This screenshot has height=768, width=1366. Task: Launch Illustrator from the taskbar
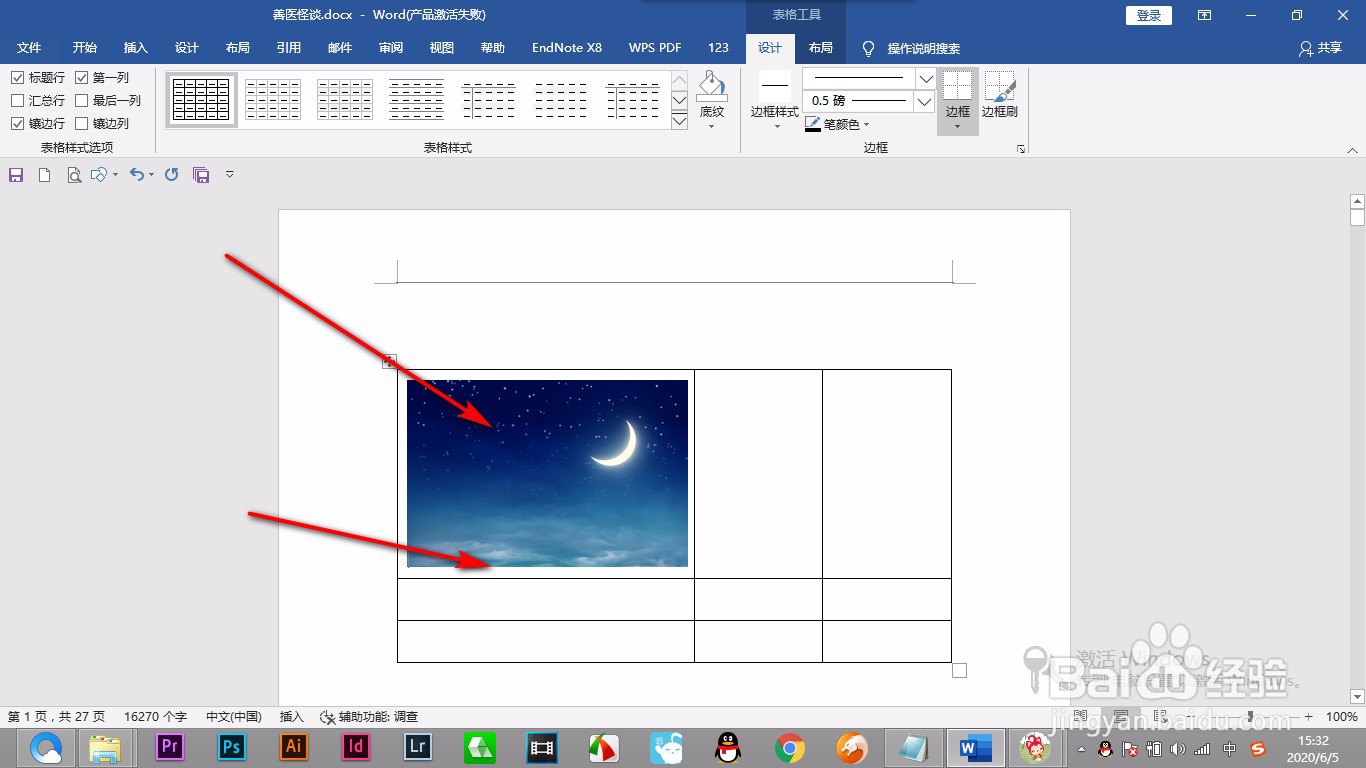(294, 746)
